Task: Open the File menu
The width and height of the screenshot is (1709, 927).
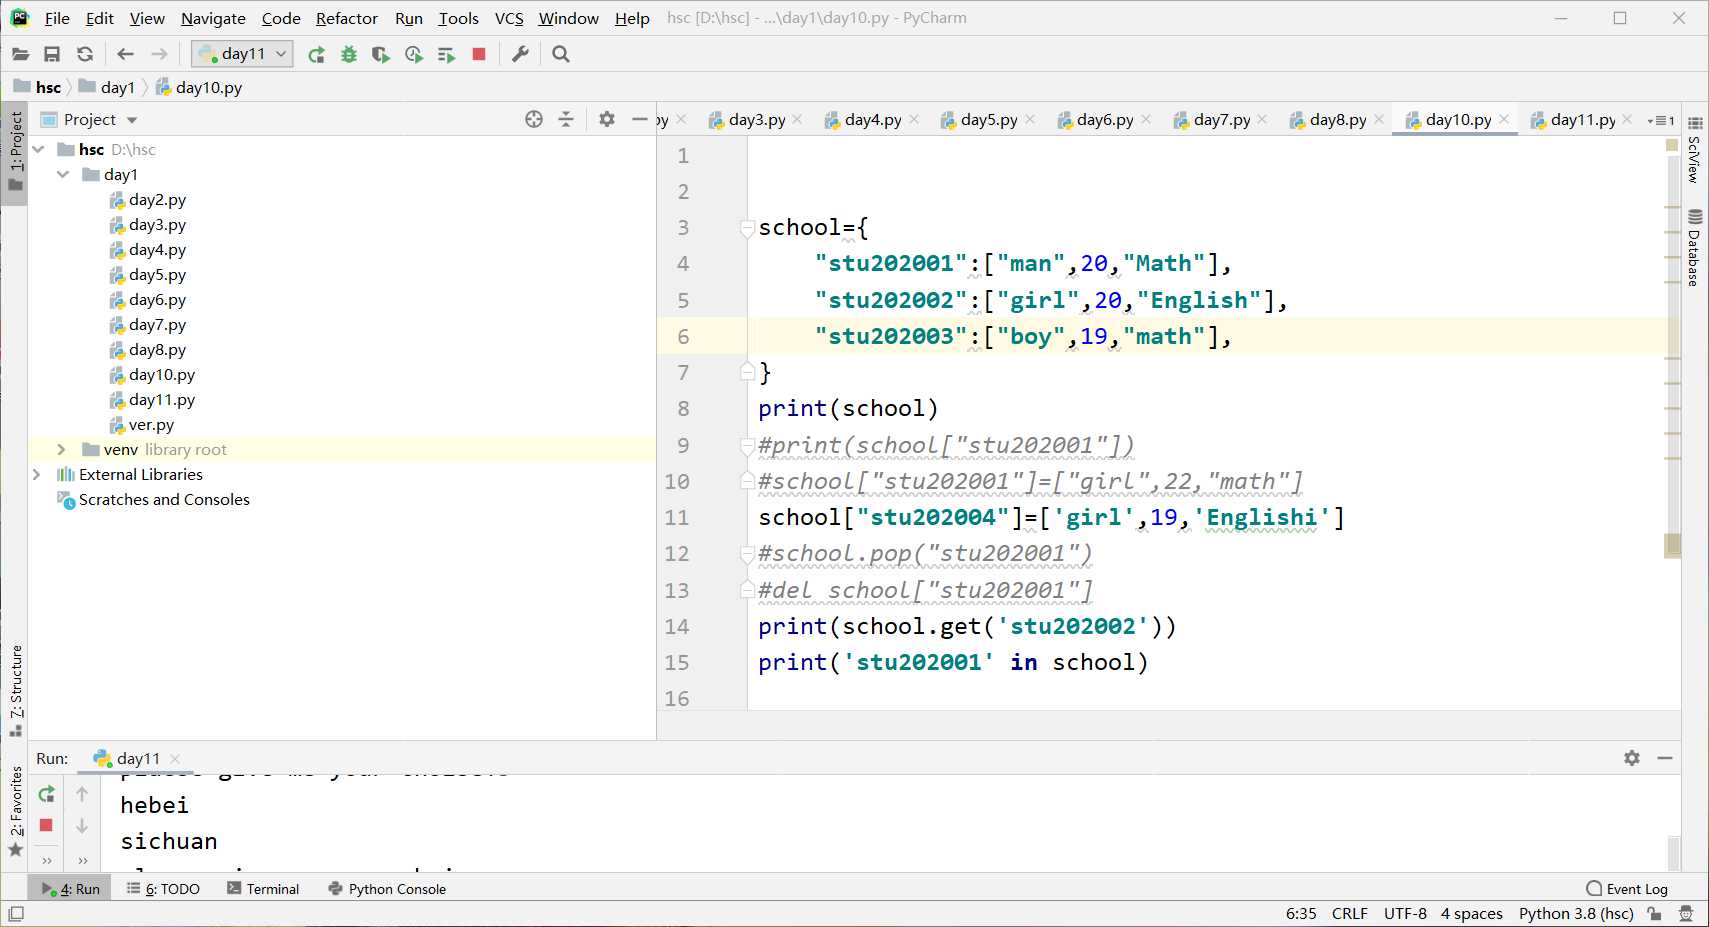Action: (57, 18)
